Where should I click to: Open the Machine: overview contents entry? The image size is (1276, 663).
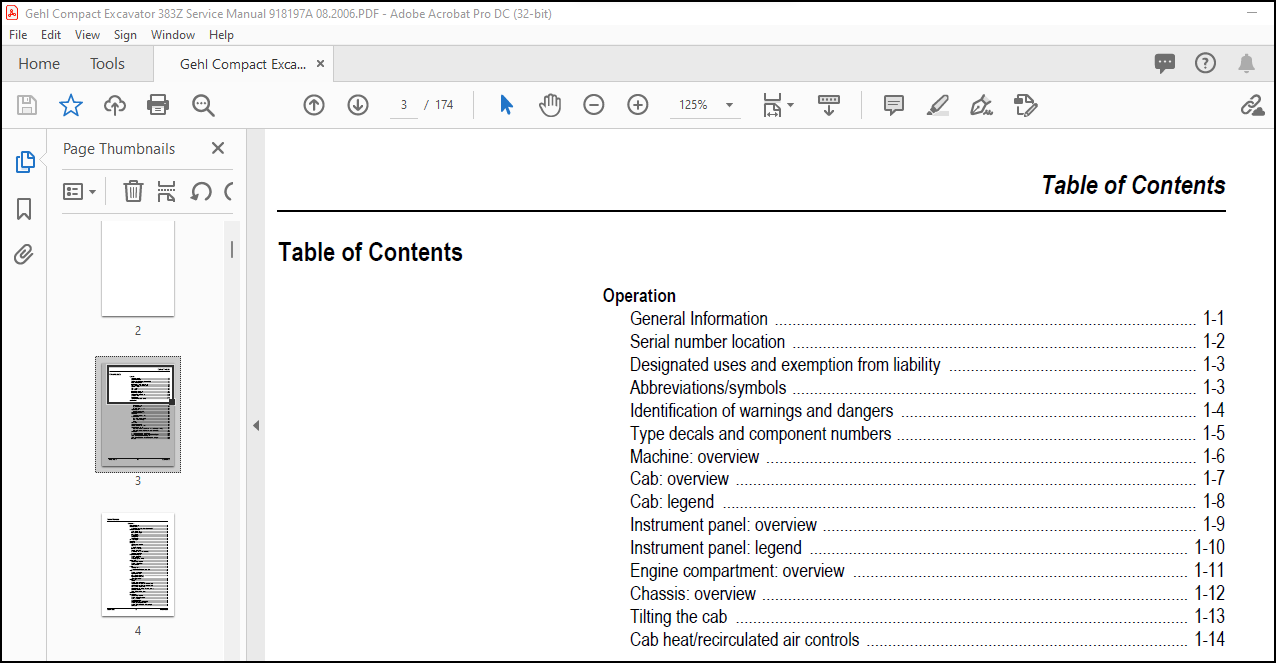point(695,457)
